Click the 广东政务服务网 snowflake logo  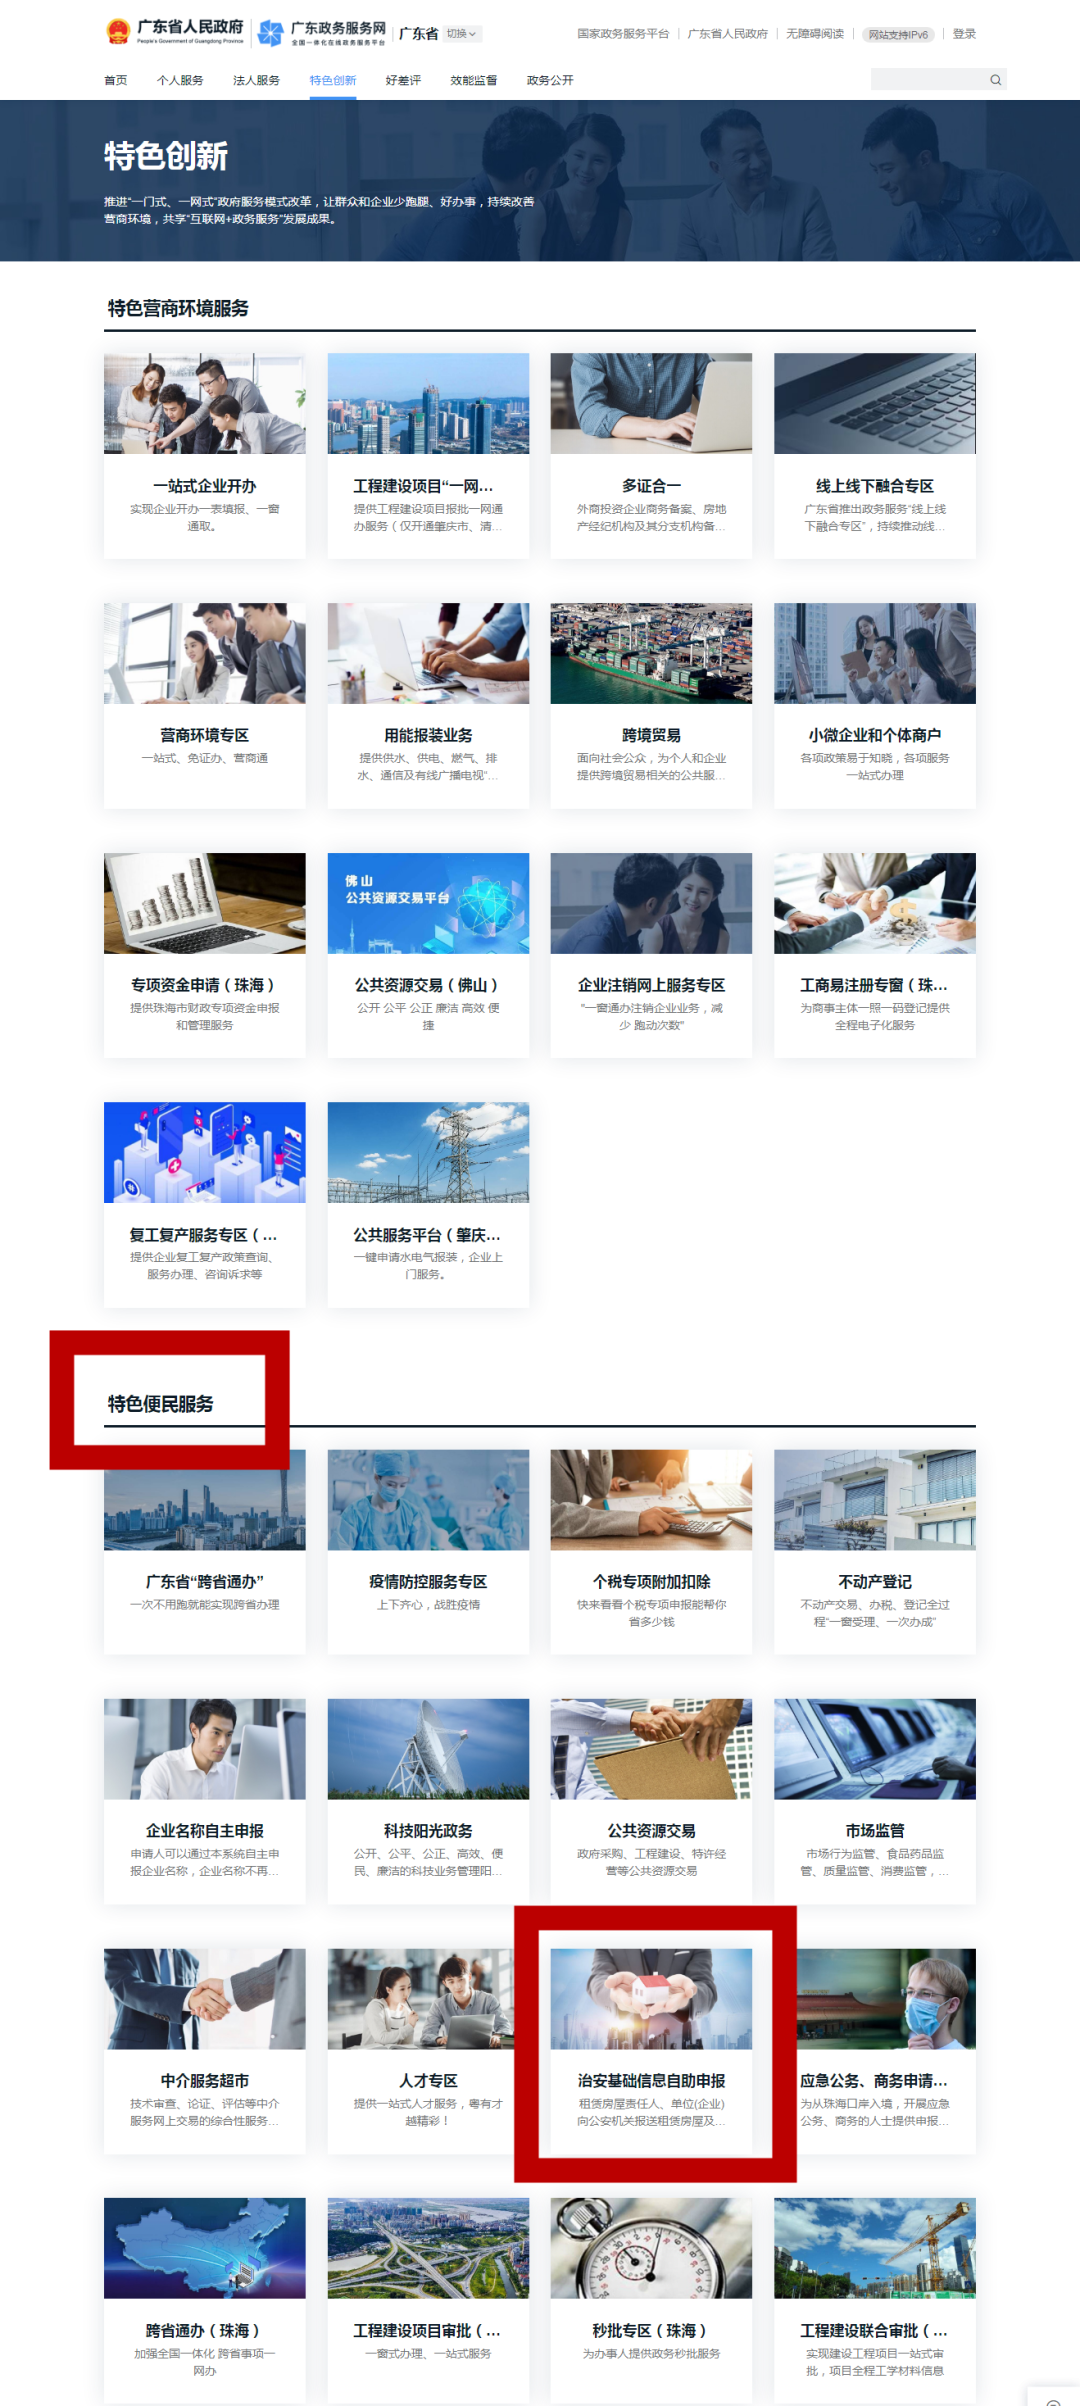tap(270, 33)
